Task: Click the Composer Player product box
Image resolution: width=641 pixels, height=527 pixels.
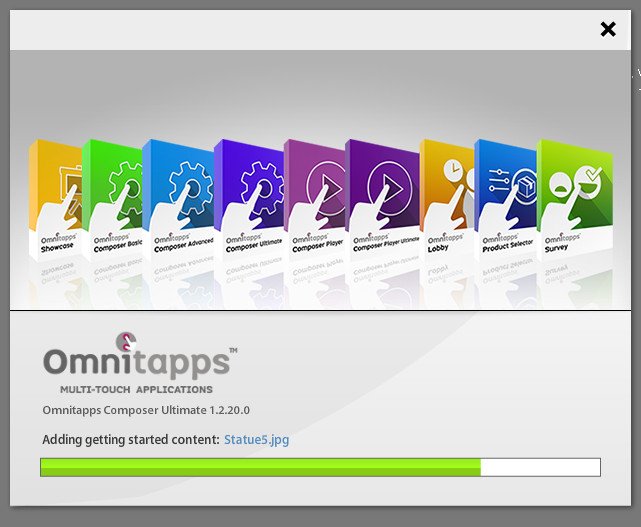Action: click(314, 200)
